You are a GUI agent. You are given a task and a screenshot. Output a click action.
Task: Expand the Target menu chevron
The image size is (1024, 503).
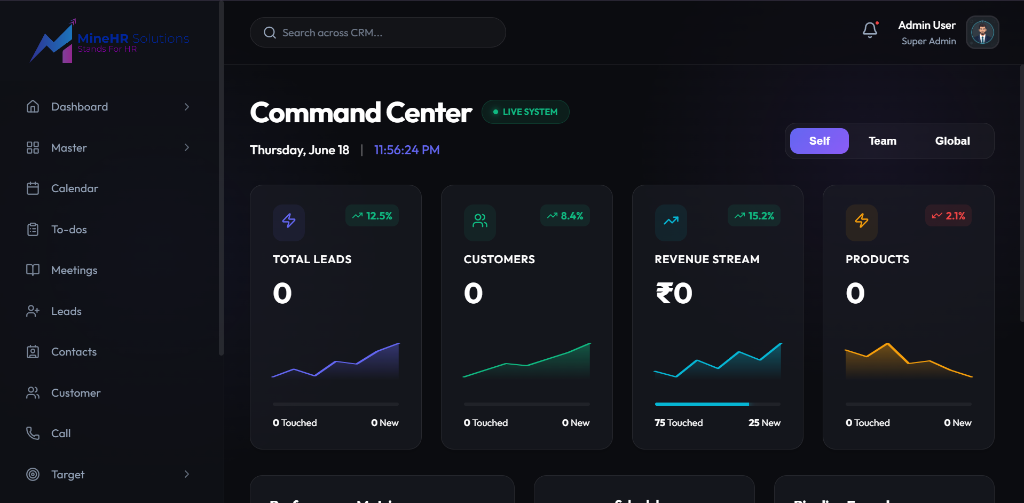coord(187,474)
